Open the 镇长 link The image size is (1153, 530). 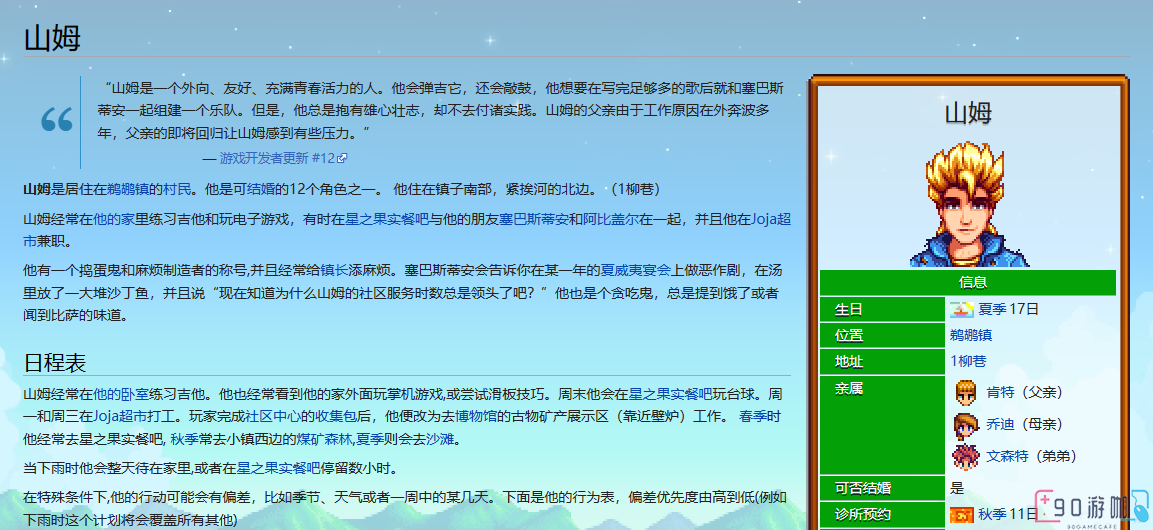[335, 270]
